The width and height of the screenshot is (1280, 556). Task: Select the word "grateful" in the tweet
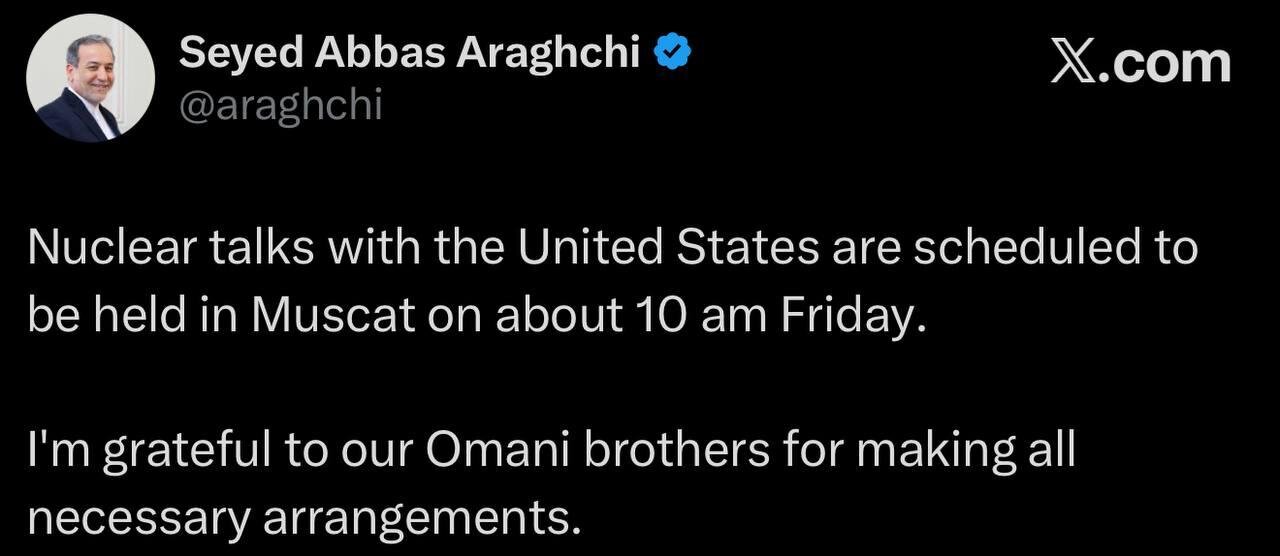click(188, 450)
